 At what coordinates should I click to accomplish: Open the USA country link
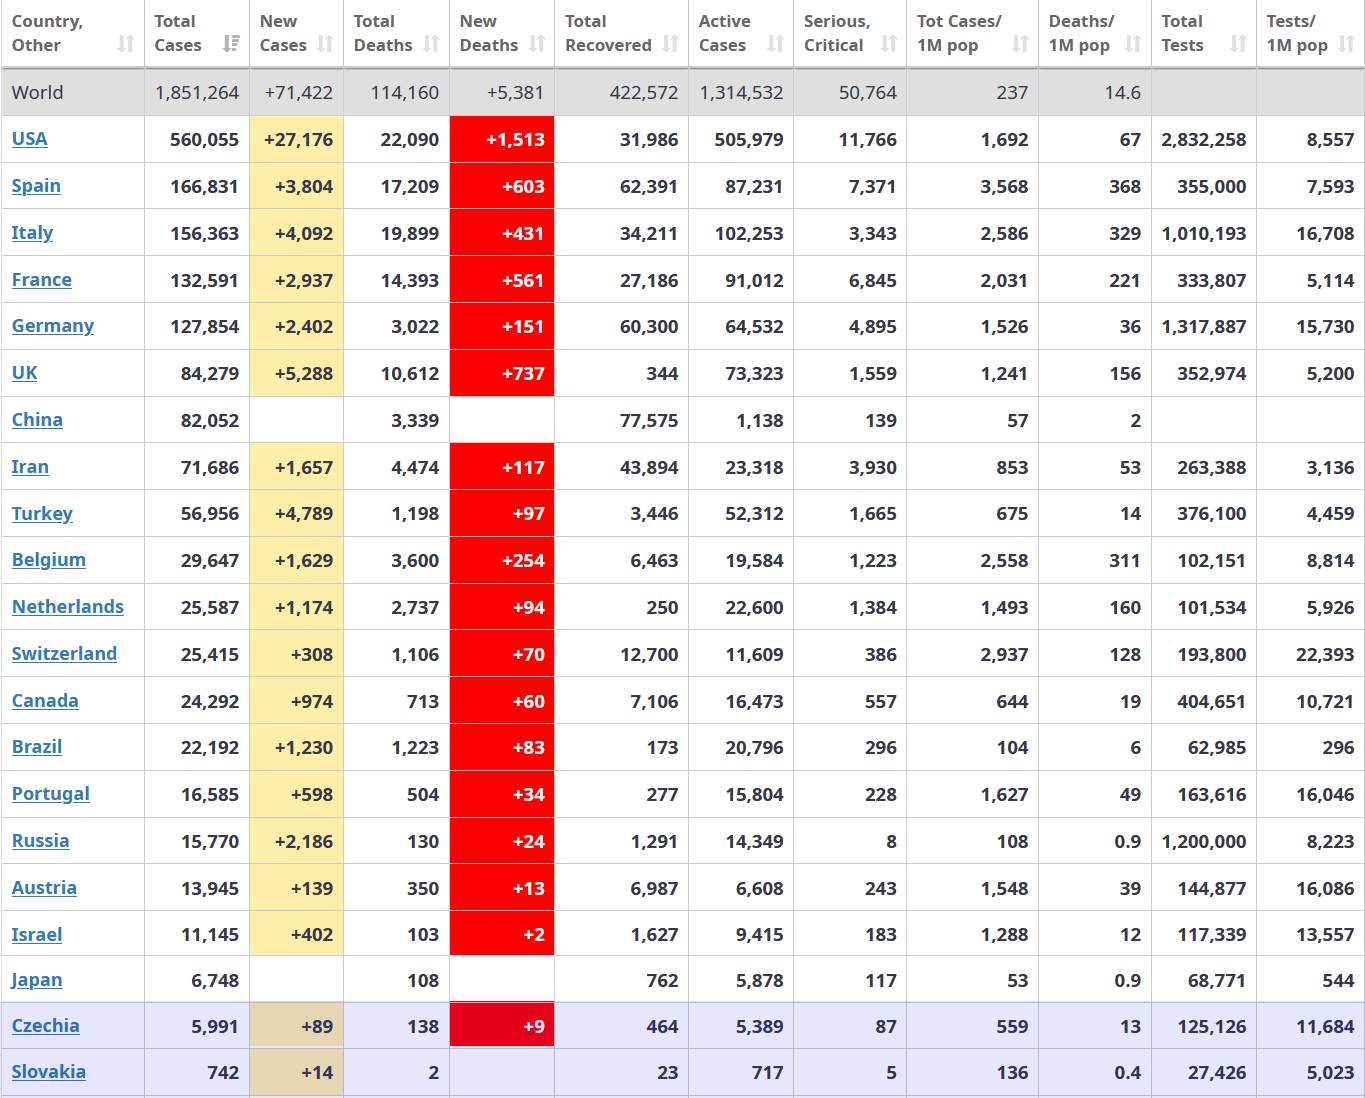coord(29,139)
